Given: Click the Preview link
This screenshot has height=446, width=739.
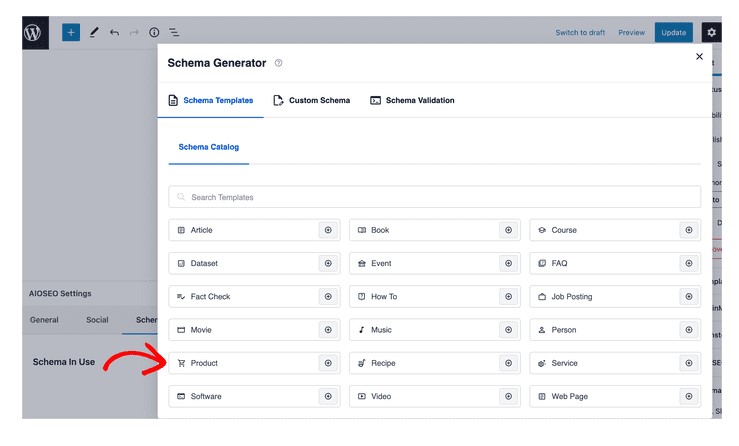Looking at the screenshot, I should [632, 33].
